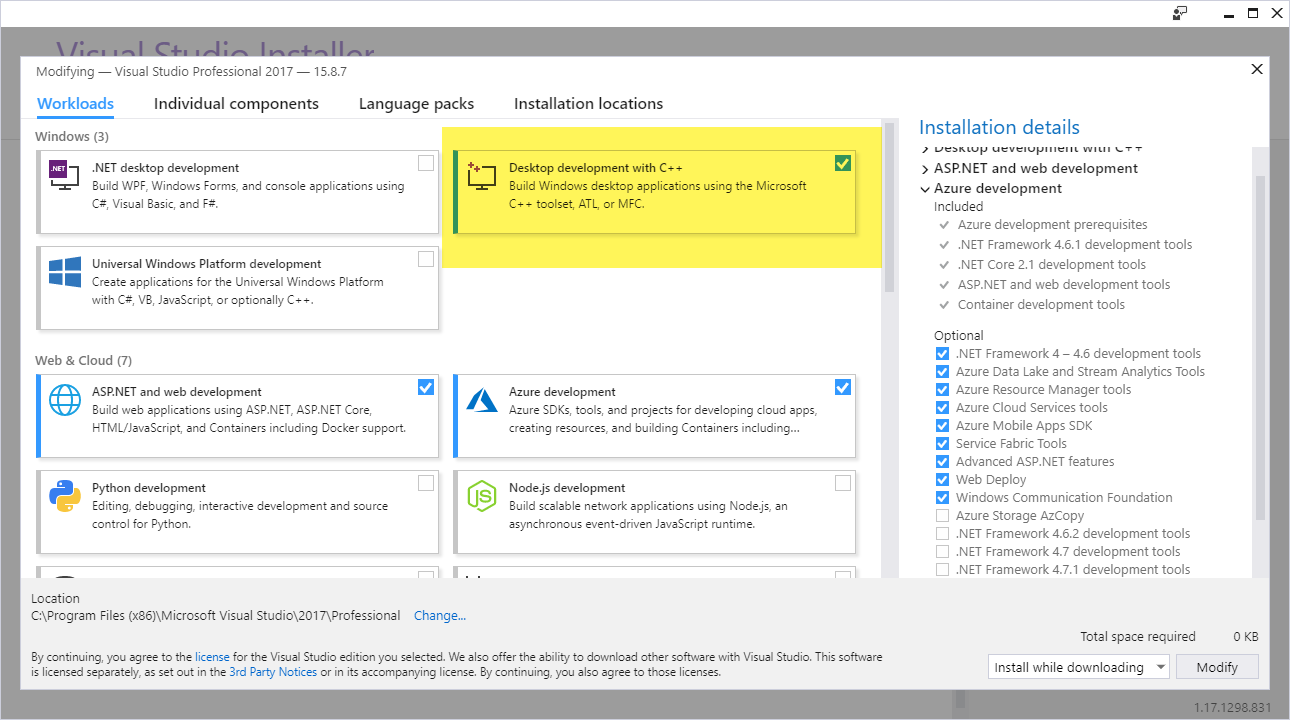Click the Container development tools item

click(x=1041, y=305)
